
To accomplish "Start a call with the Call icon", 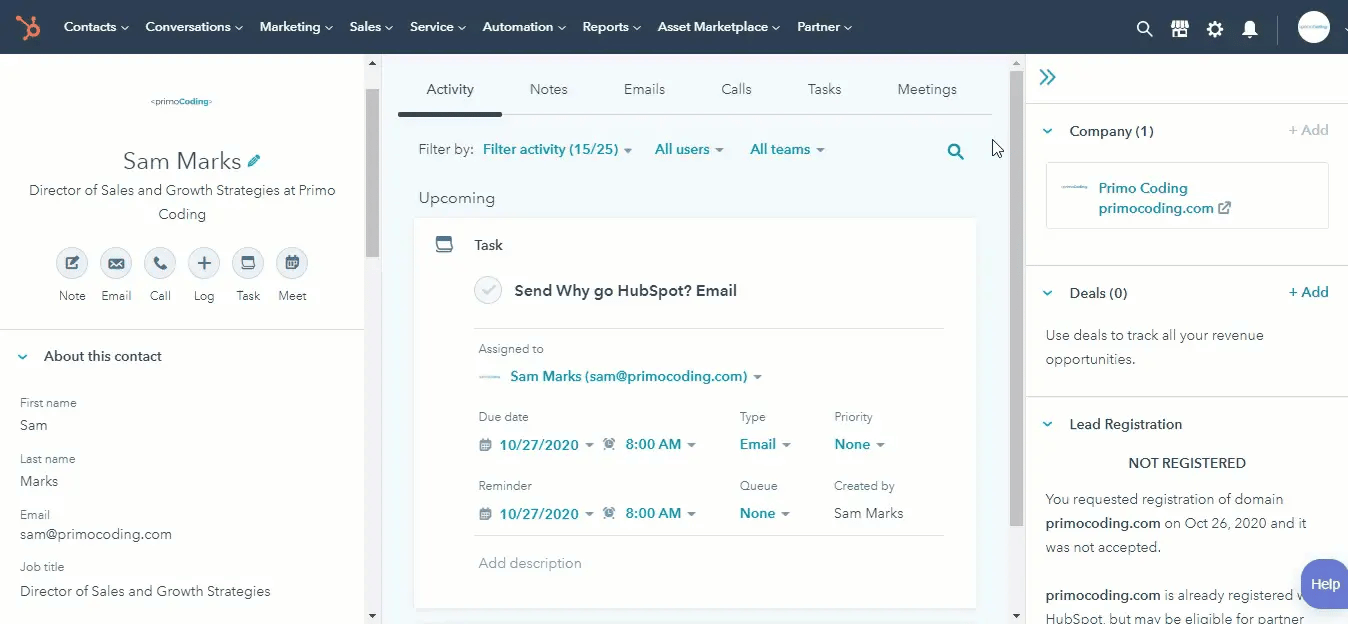I will click(160, 264).
